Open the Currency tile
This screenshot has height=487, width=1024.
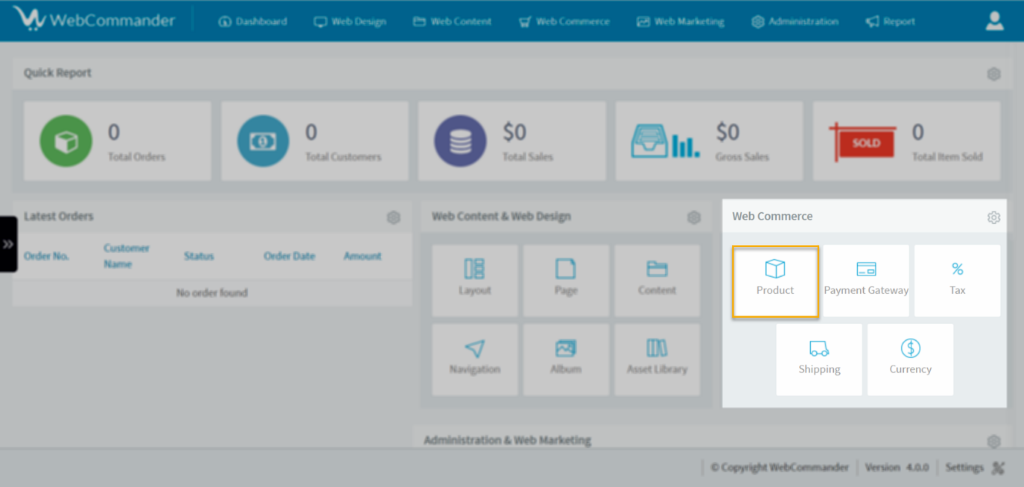910,360
